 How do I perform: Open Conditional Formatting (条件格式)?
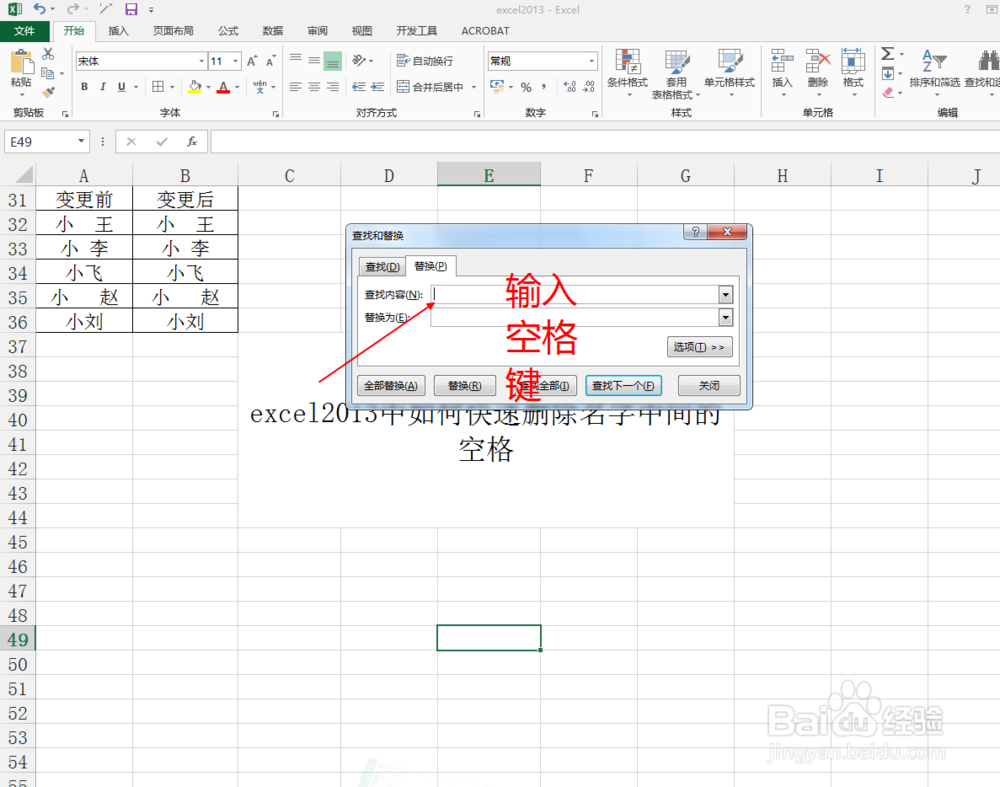(x=628, y=73)
